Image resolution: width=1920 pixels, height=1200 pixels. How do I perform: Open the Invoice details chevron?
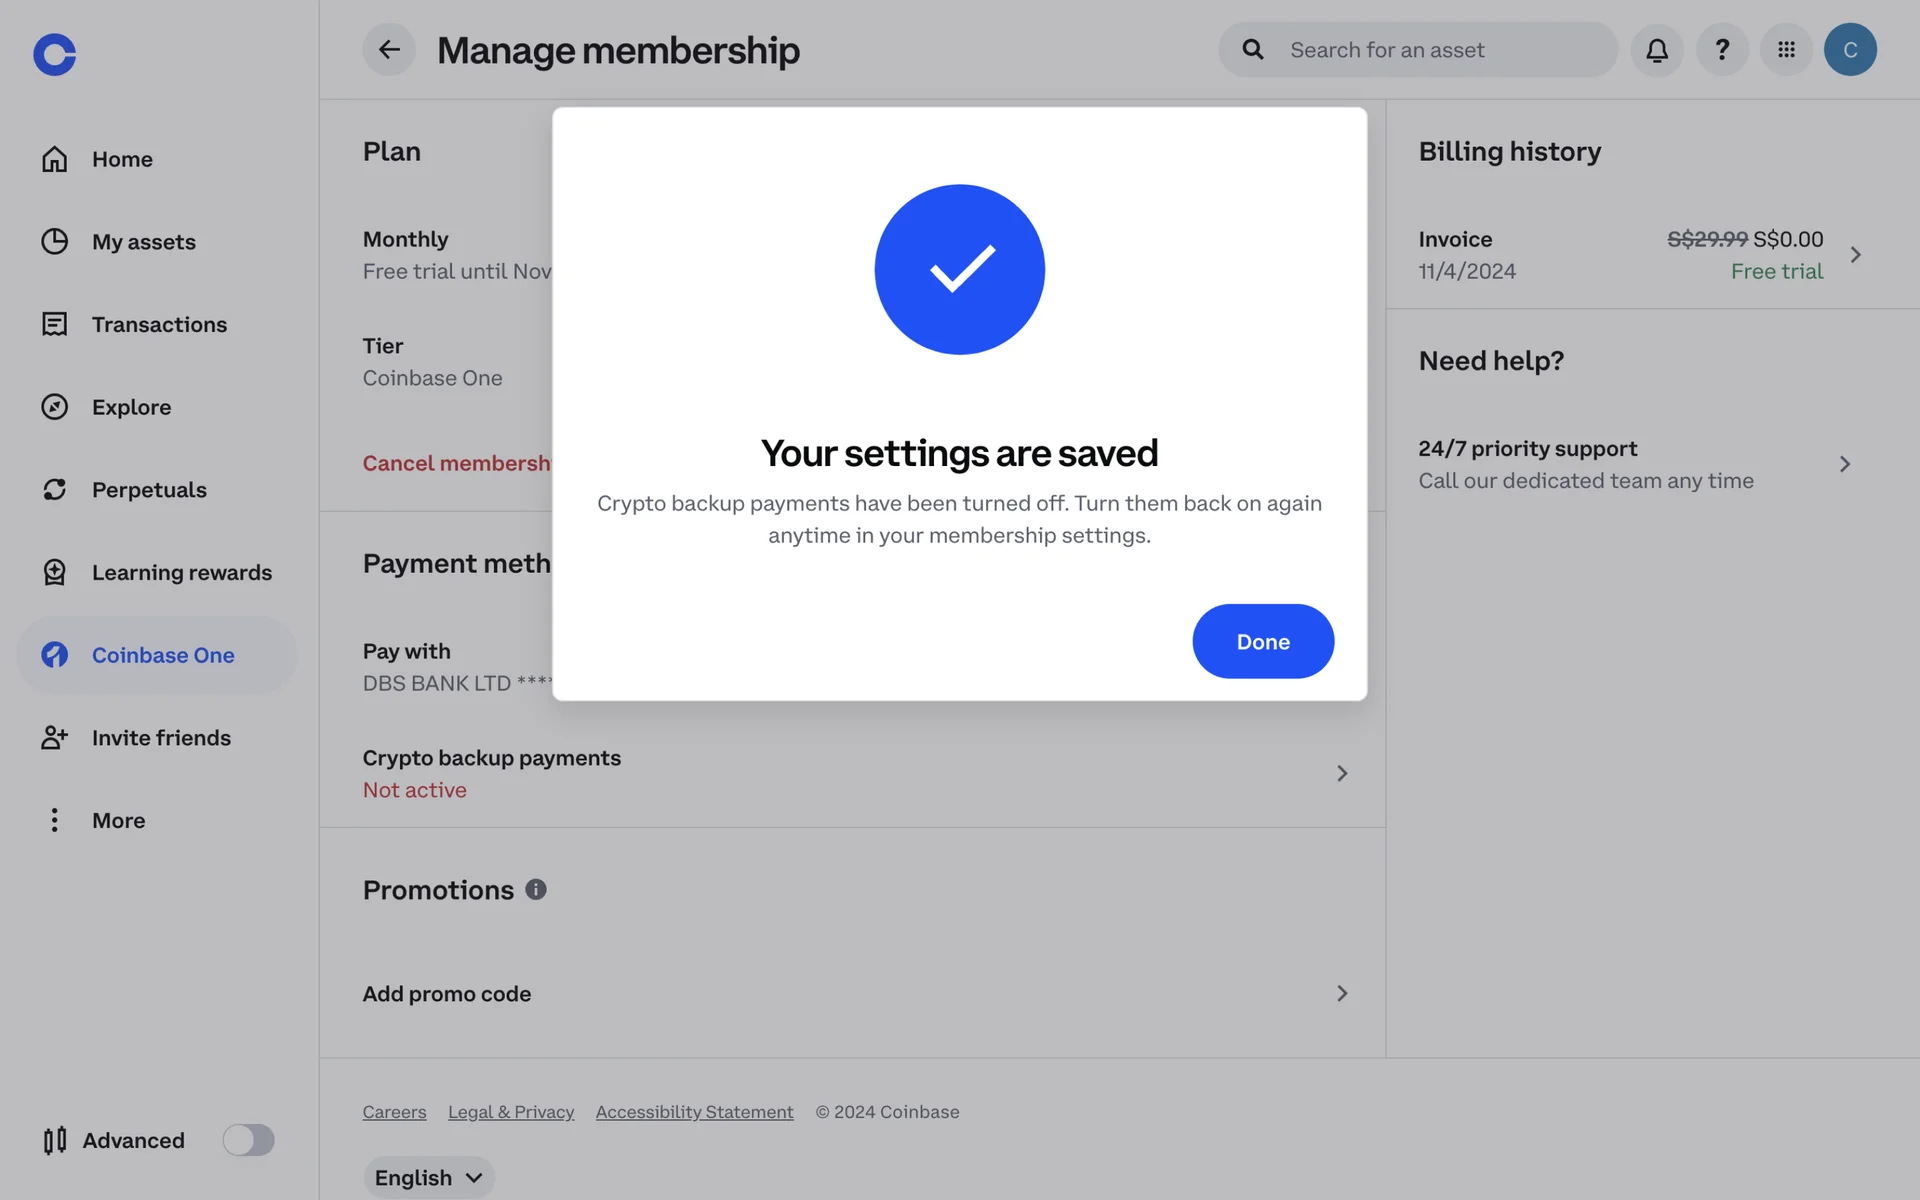tap(1855, 255)
